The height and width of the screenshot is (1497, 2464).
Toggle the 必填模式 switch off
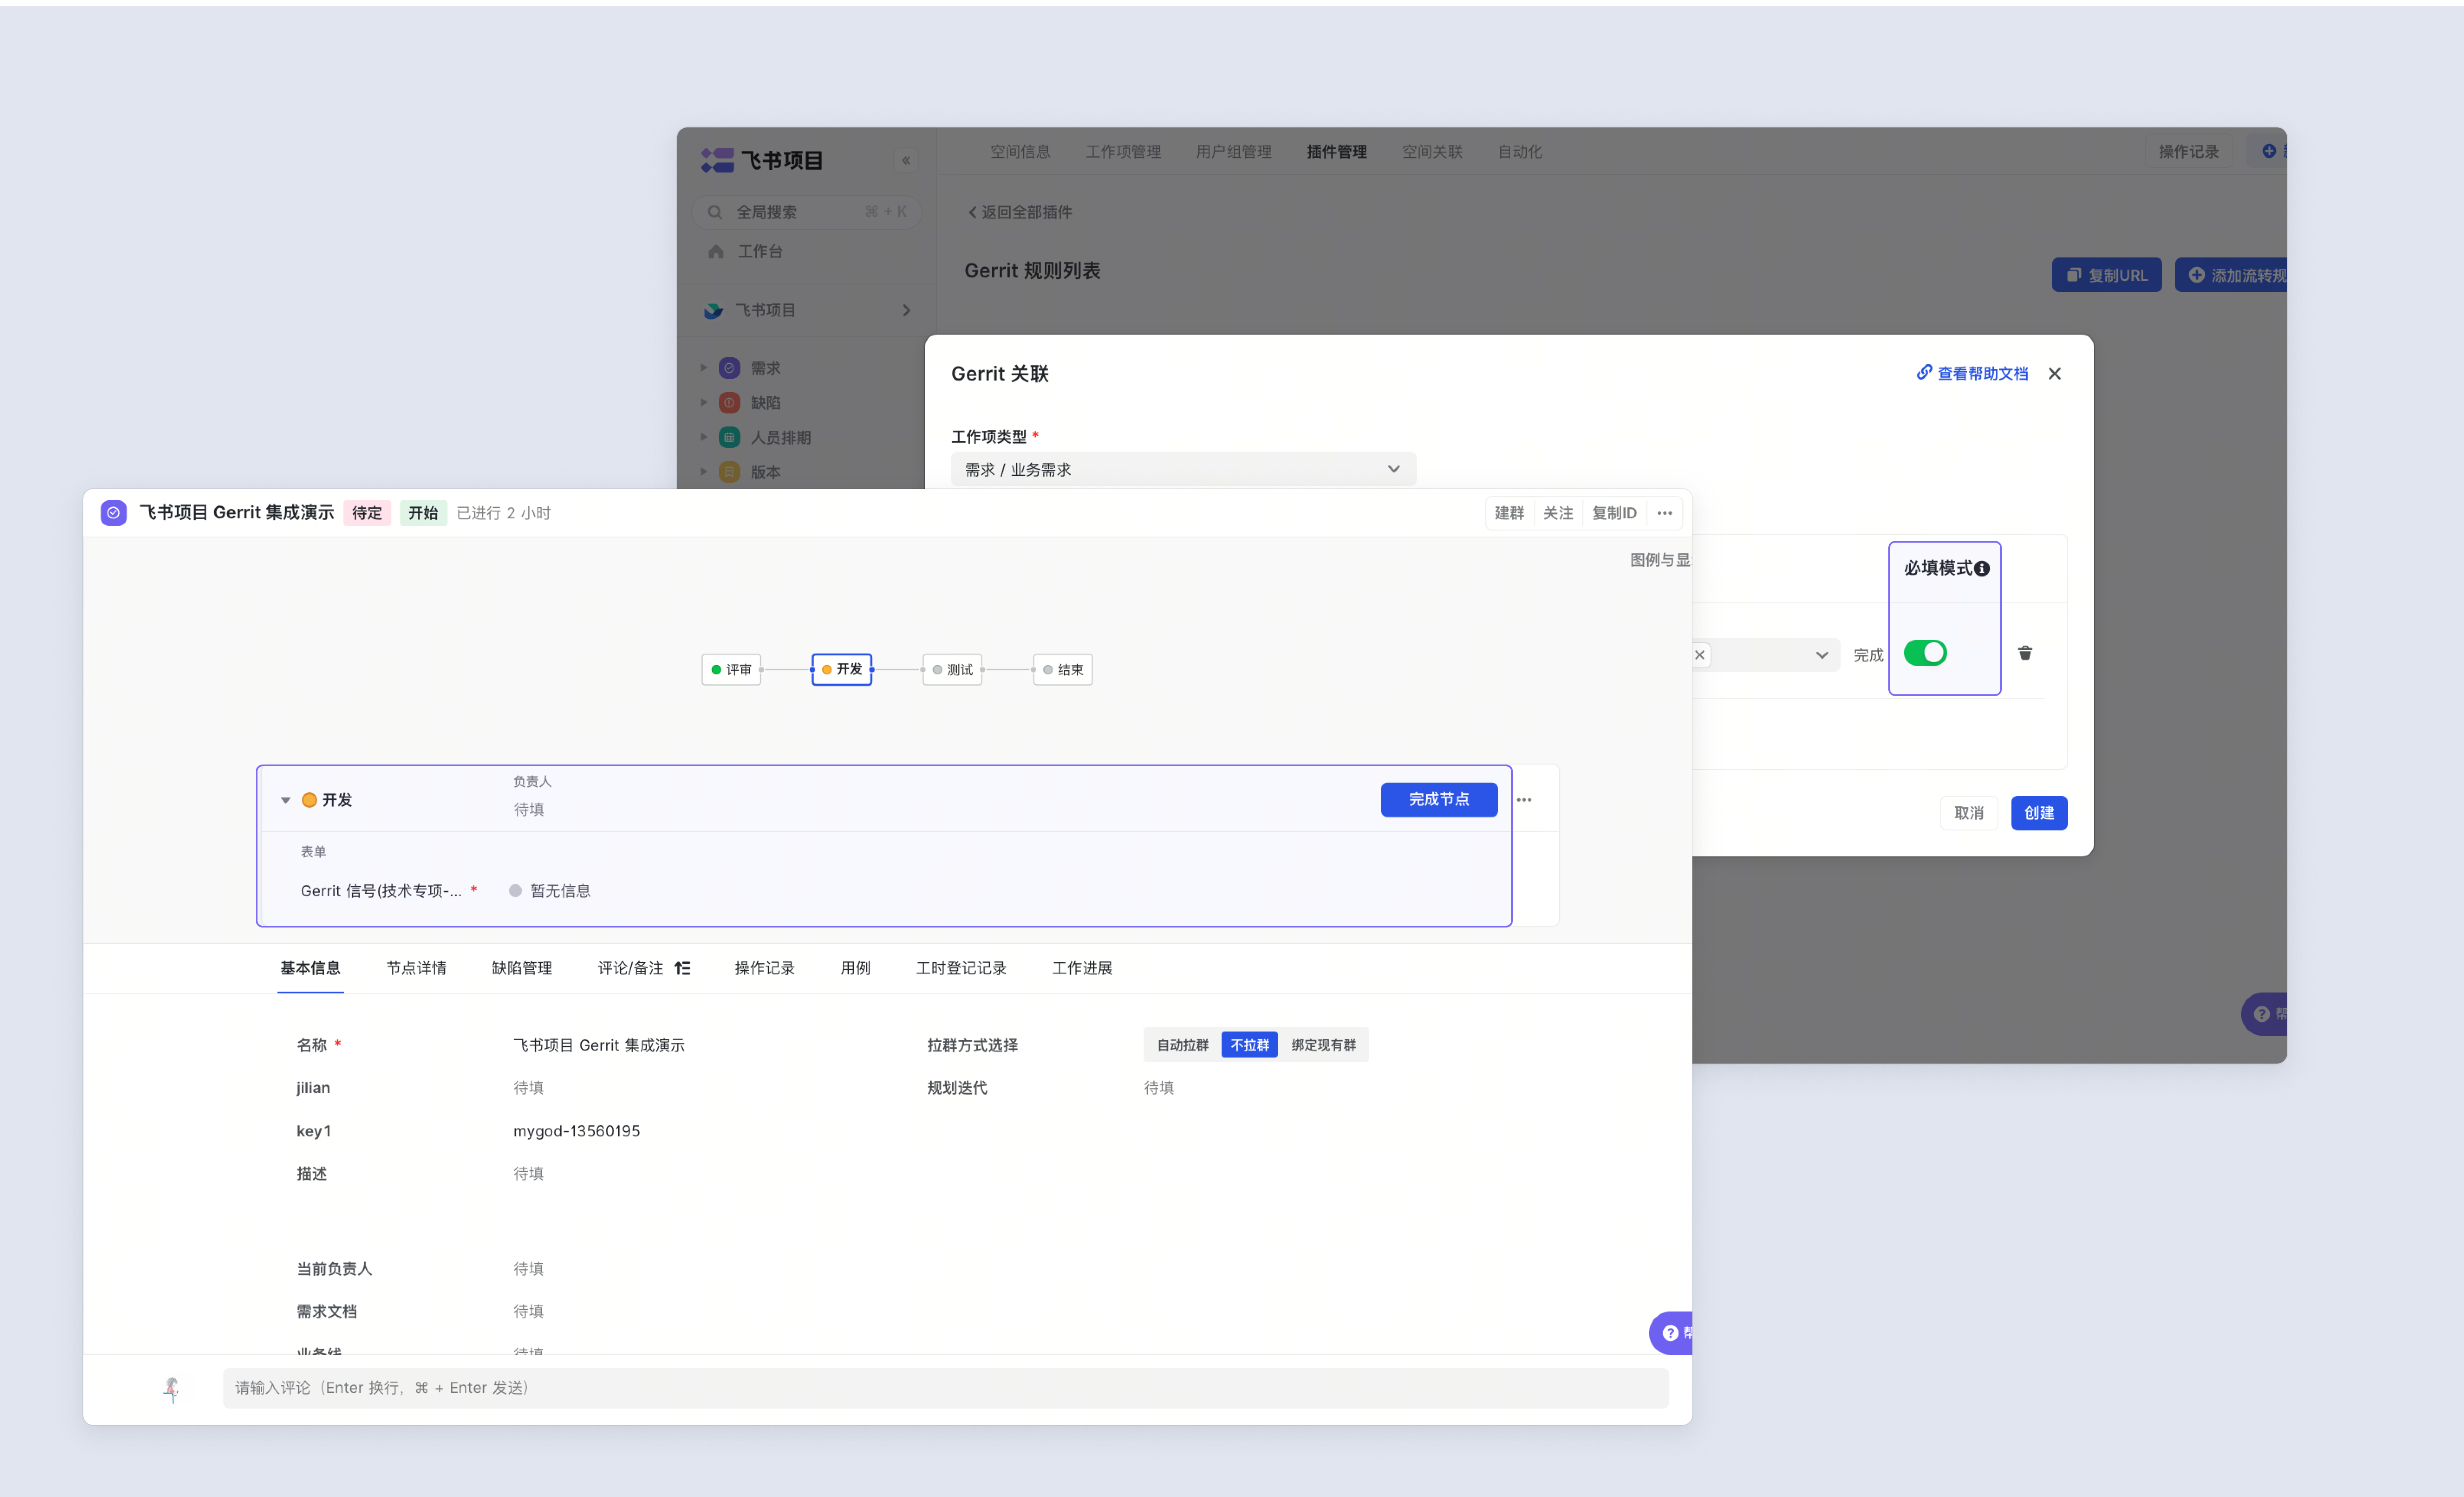(1925, 653)
